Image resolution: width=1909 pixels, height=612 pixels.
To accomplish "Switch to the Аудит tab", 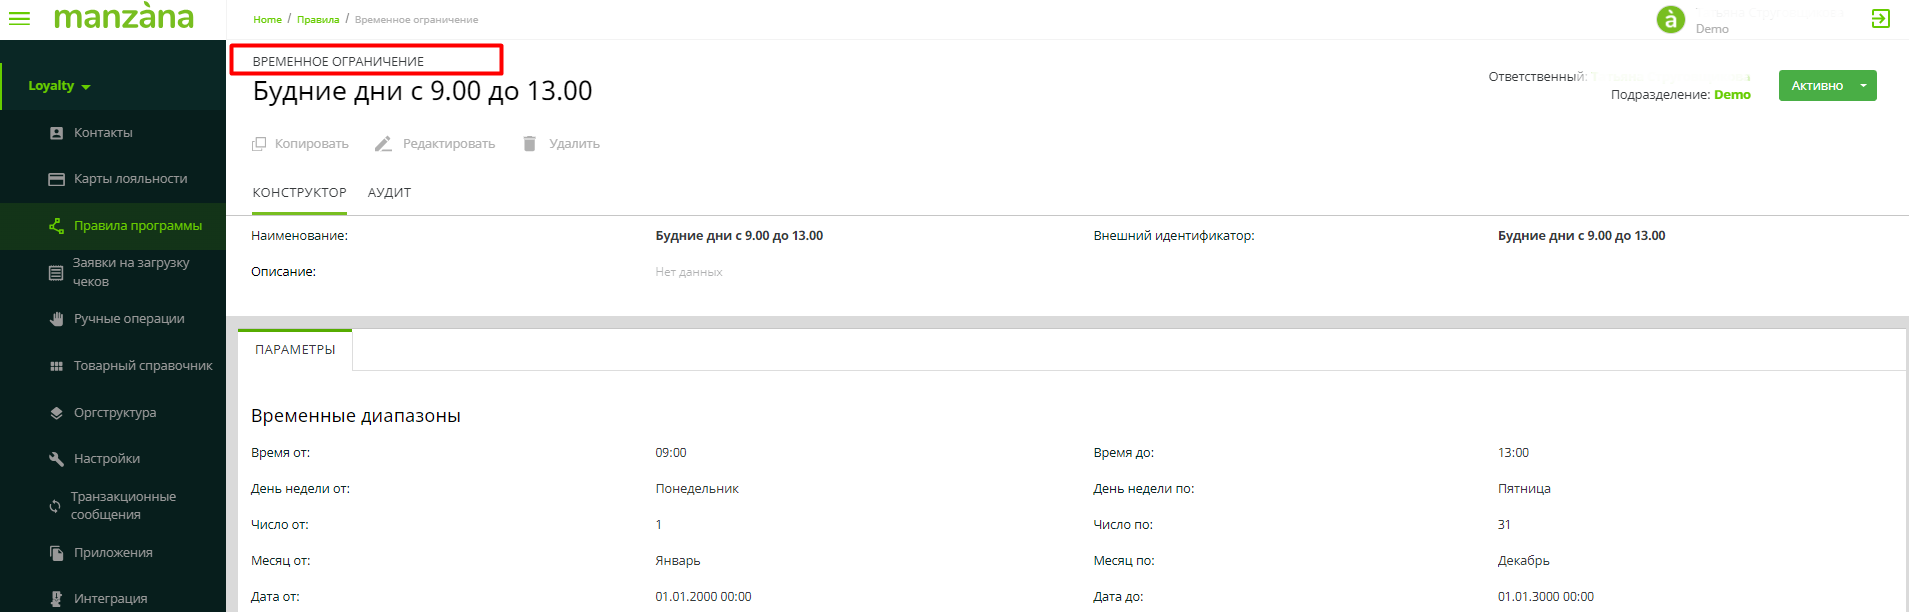I will tap(389, 193).
